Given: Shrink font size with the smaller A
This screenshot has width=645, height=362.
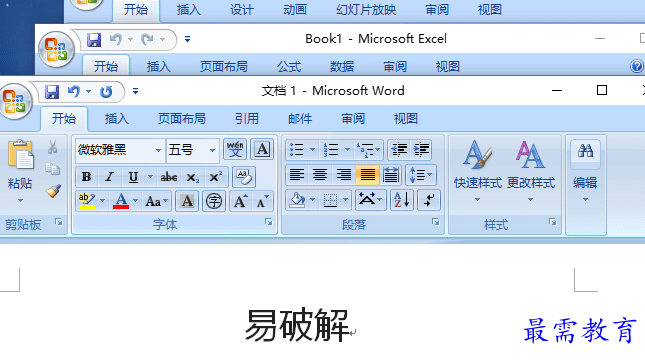Looking at the screenshot, I should 262,201.
